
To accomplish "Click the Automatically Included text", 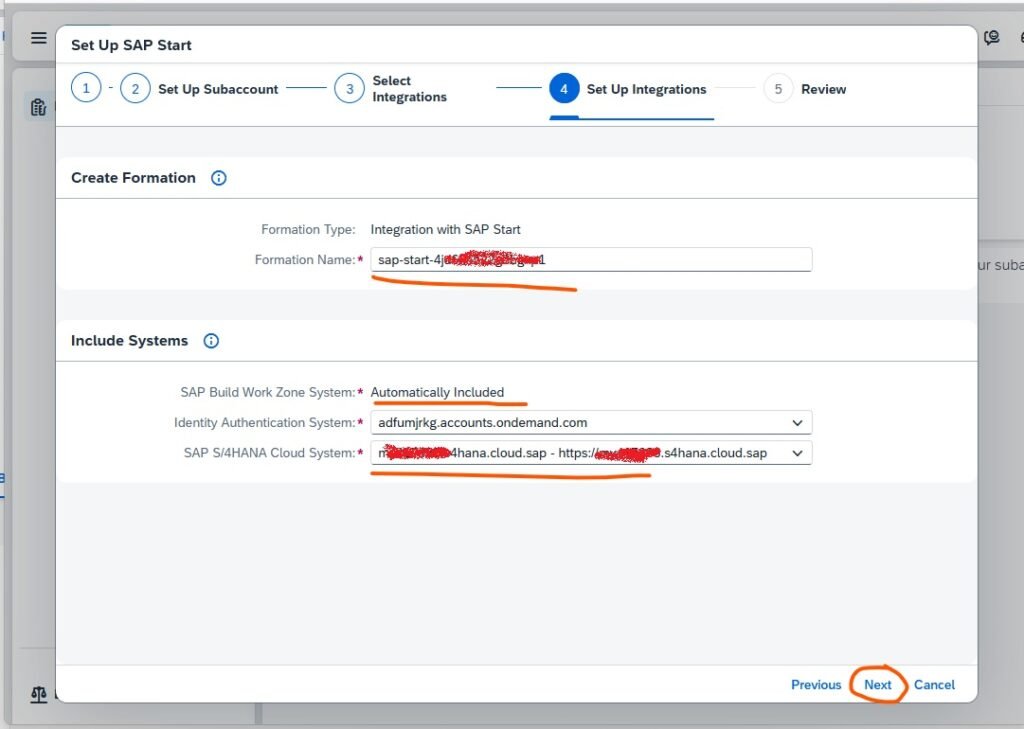I will click(437, 392).
